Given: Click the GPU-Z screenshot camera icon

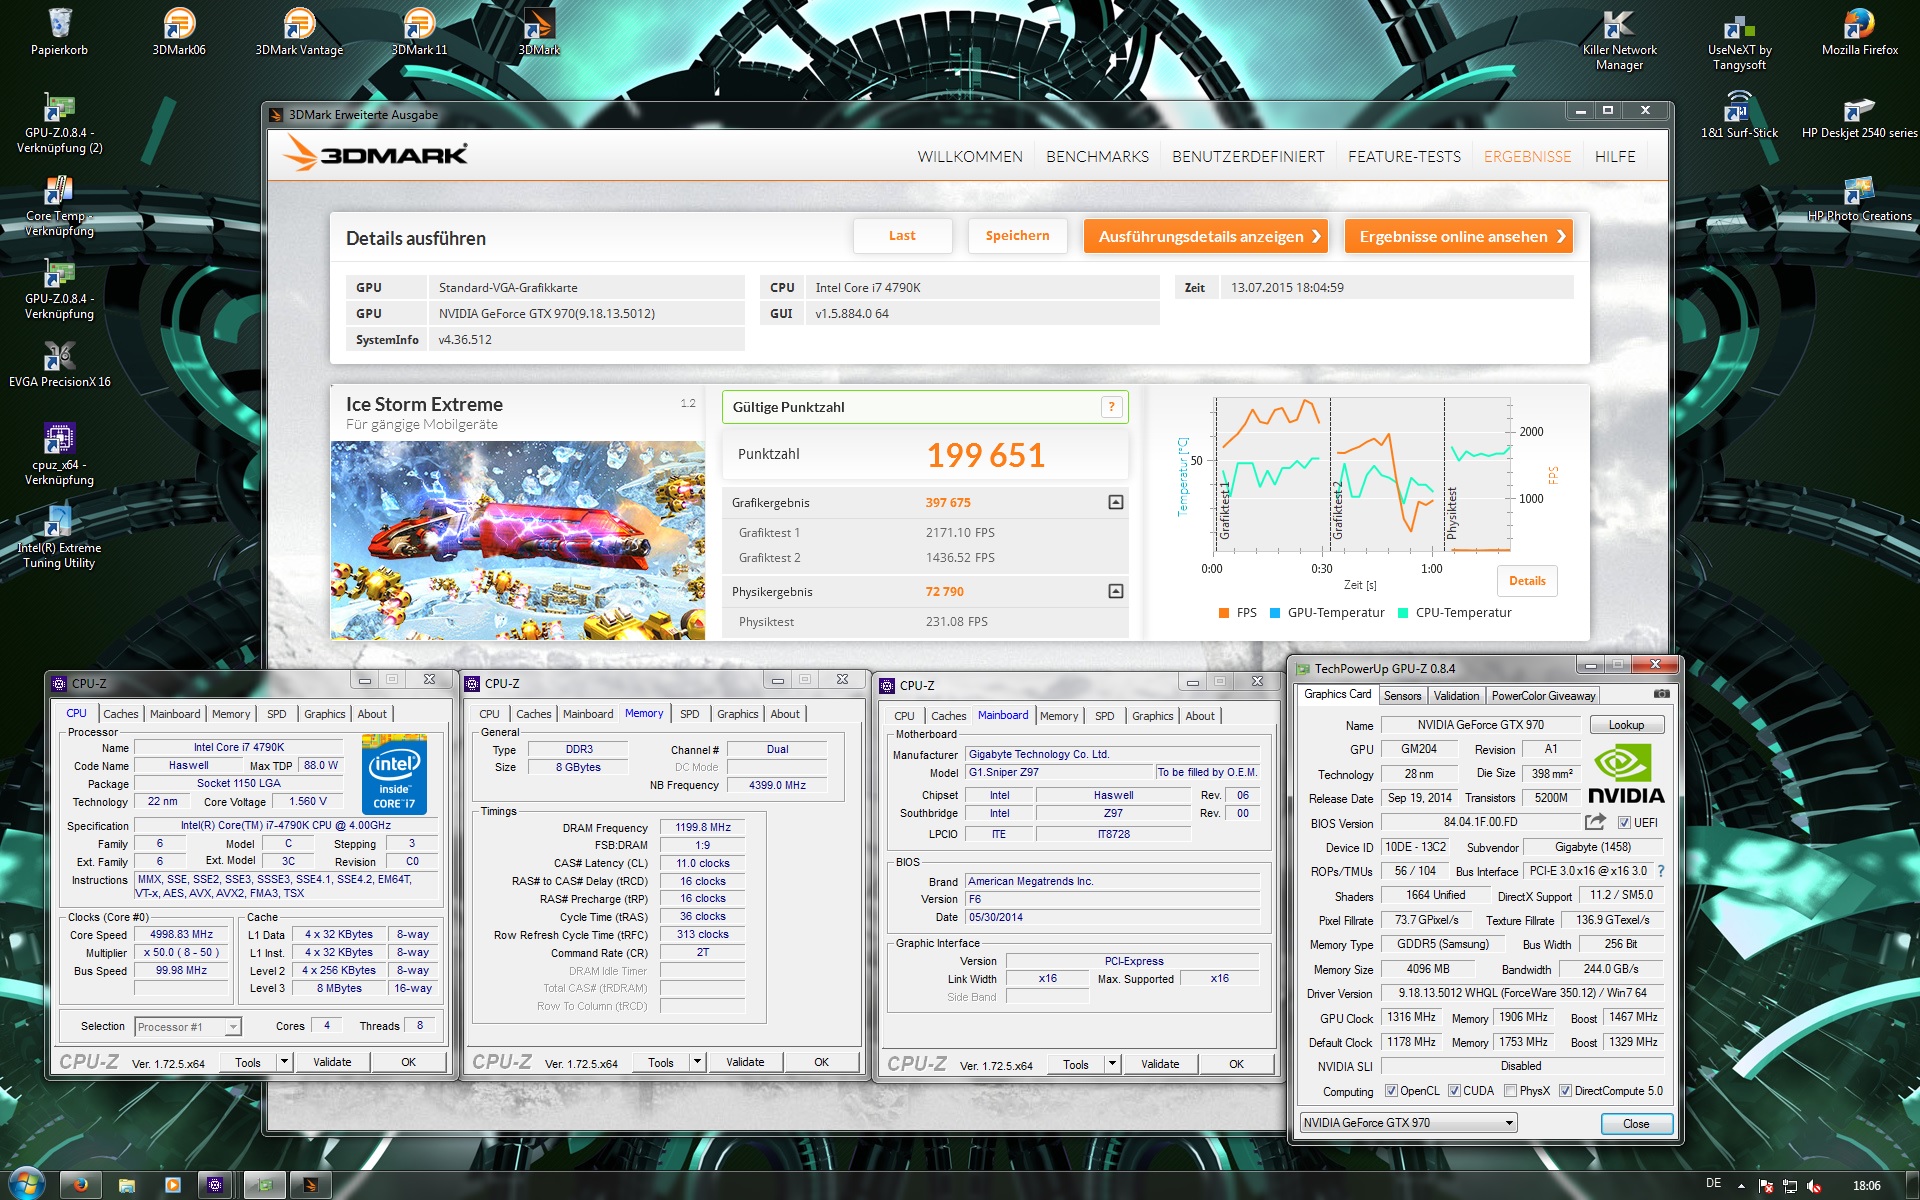Looking at the screenshot, I should point(1661,694).
